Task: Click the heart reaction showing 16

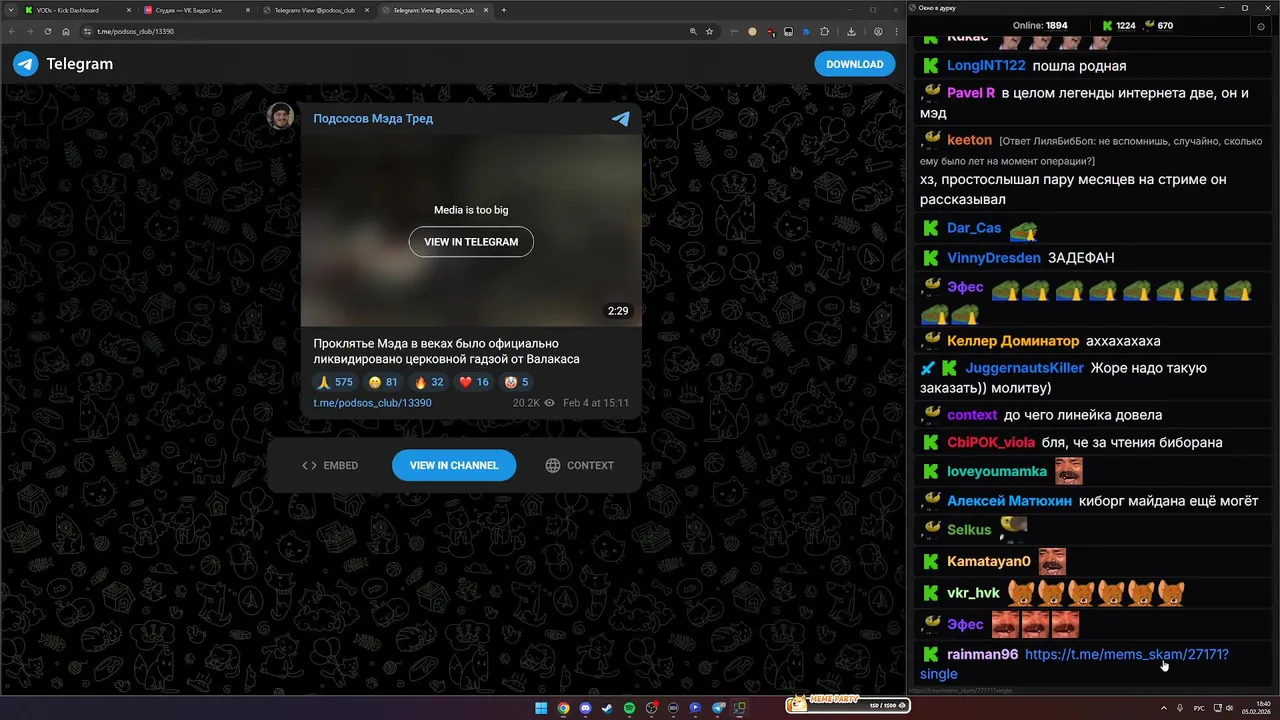Action: click(x=474, y=382)
